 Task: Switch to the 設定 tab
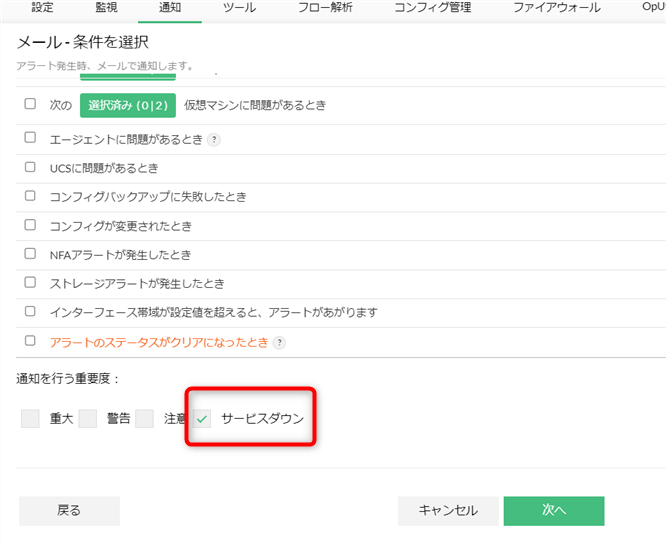click(42, 8)
